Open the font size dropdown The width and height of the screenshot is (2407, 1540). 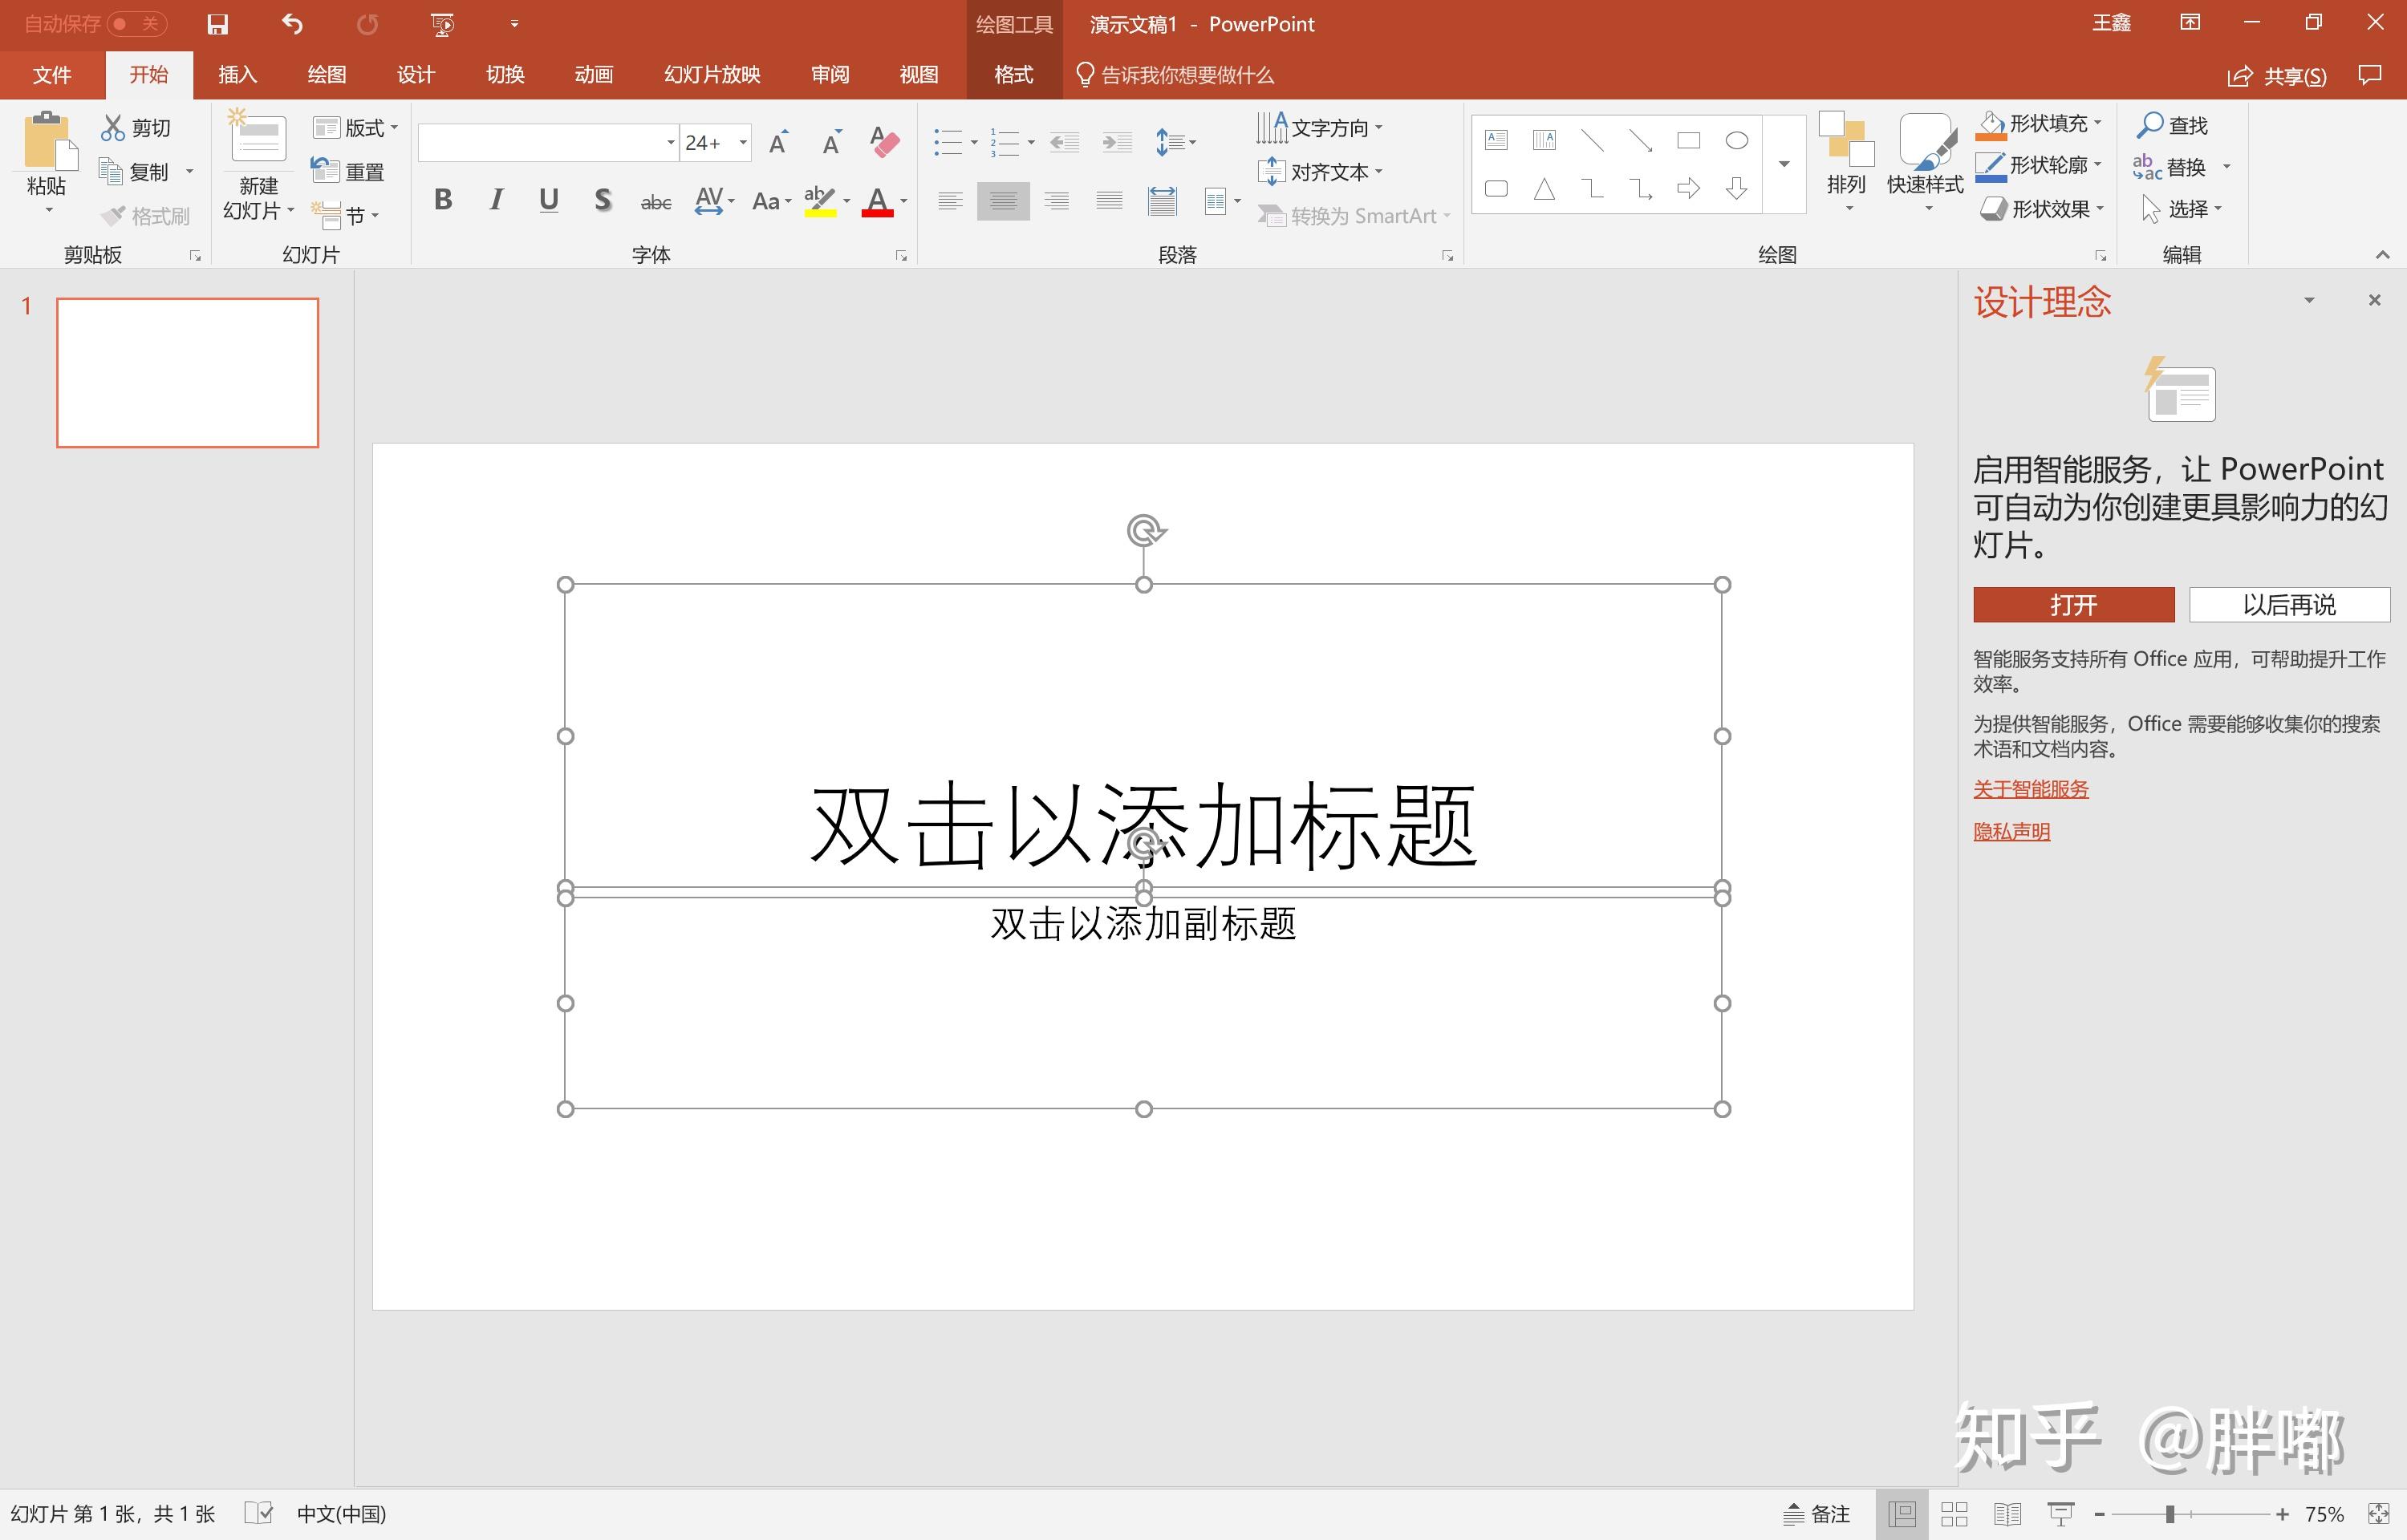pos(743,142)
